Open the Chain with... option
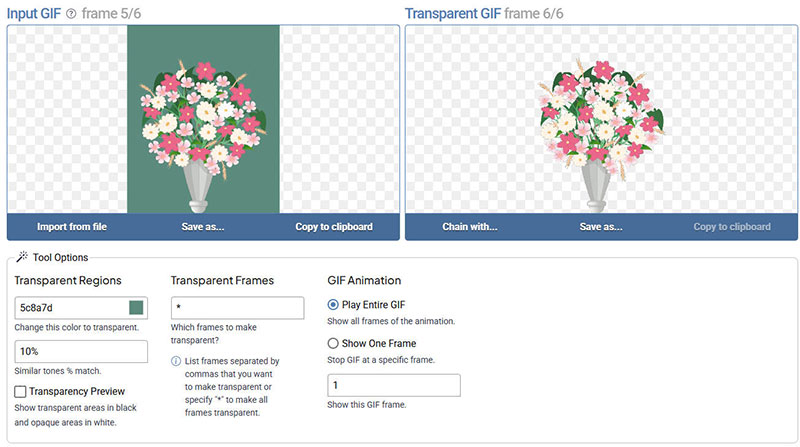Screen dimensions: 800x447 (470, 227)
